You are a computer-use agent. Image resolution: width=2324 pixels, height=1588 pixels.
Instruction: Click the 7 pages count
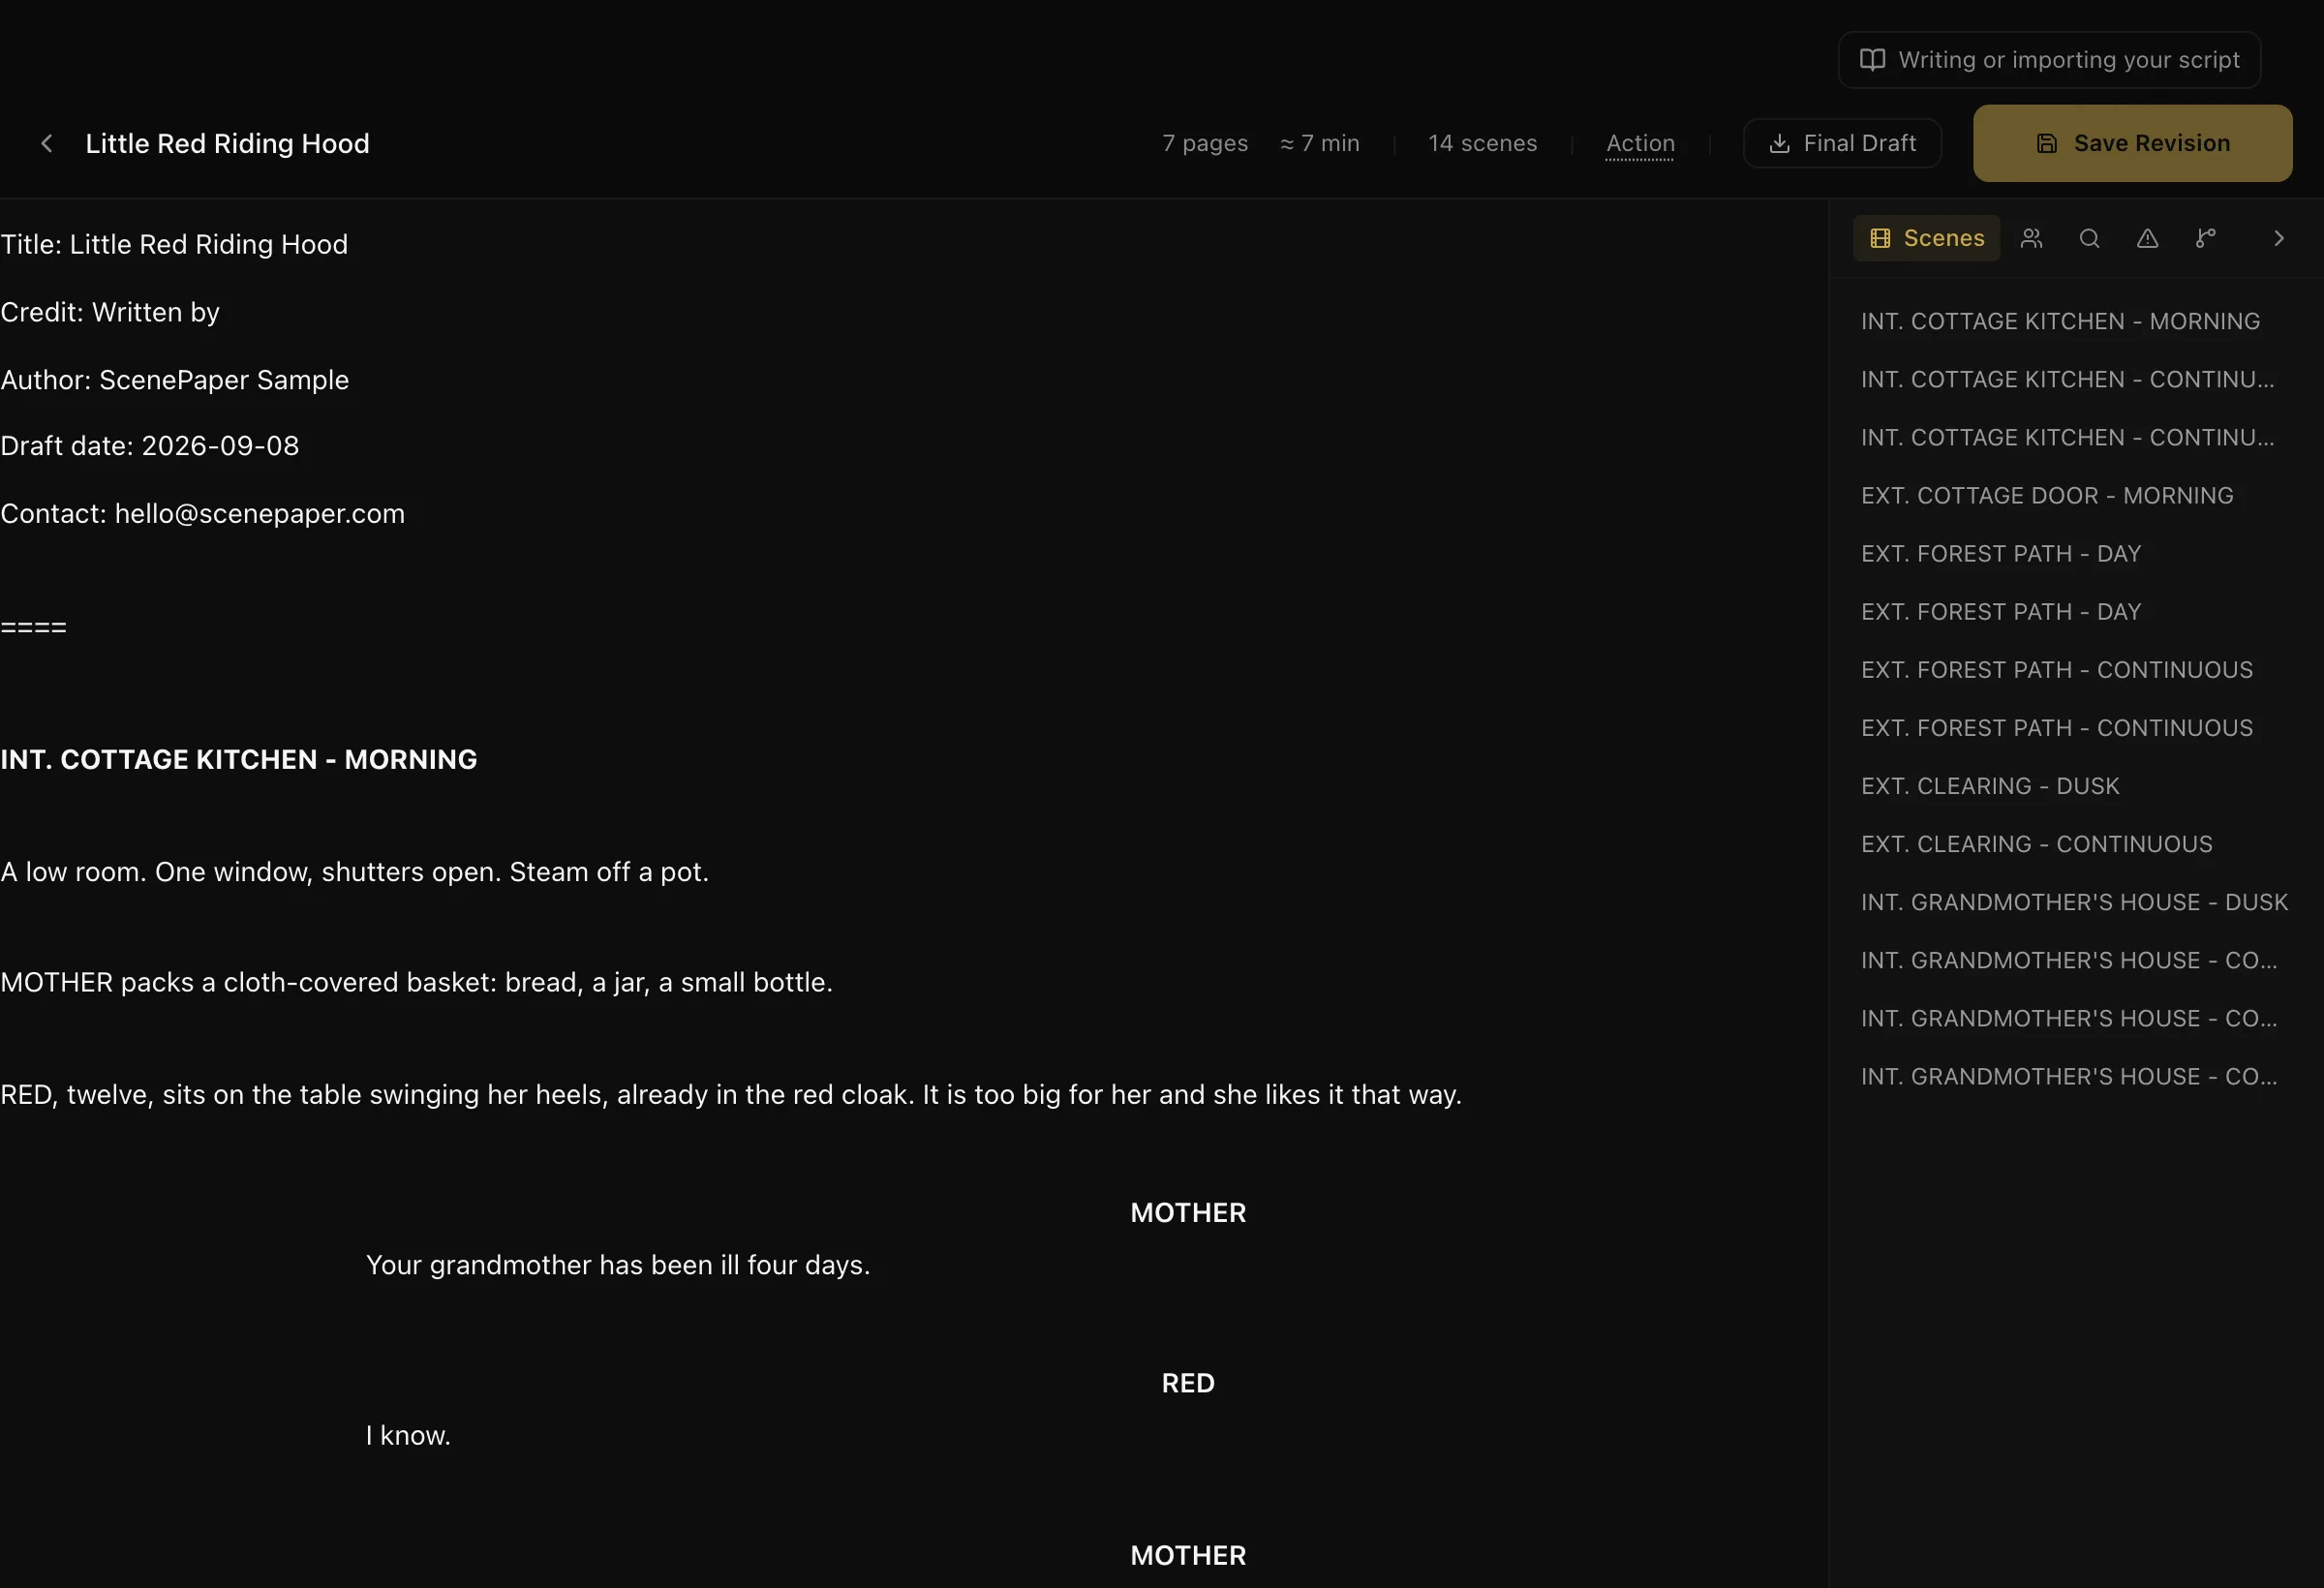(x=1204, y=143)
